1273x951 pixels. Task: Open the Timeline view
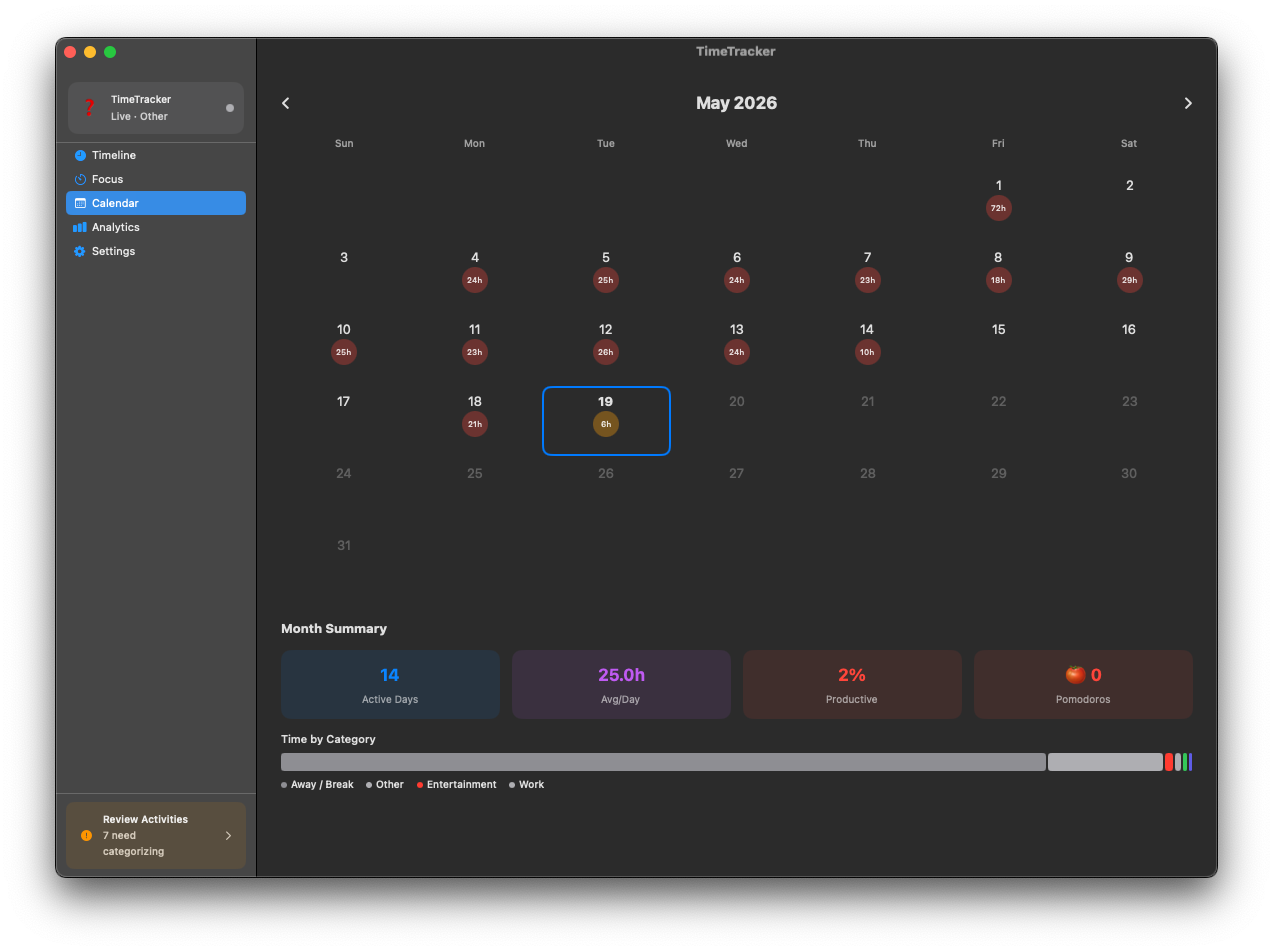click(156, 155)
